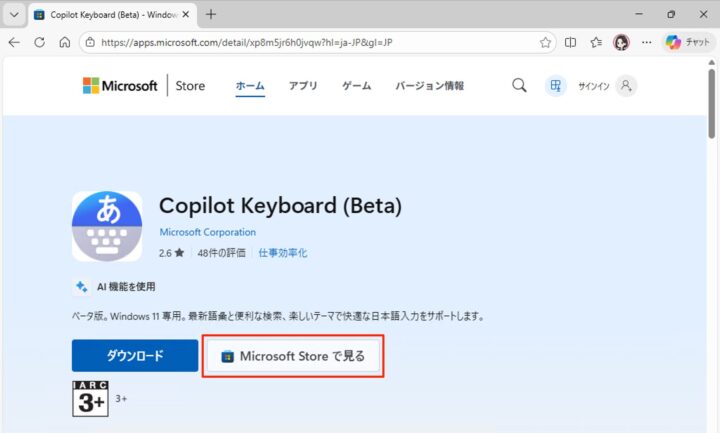Screen dimensions: 720x433
Task: Open the Microsoft Corporation publisher link
Action: click(207, 233)
